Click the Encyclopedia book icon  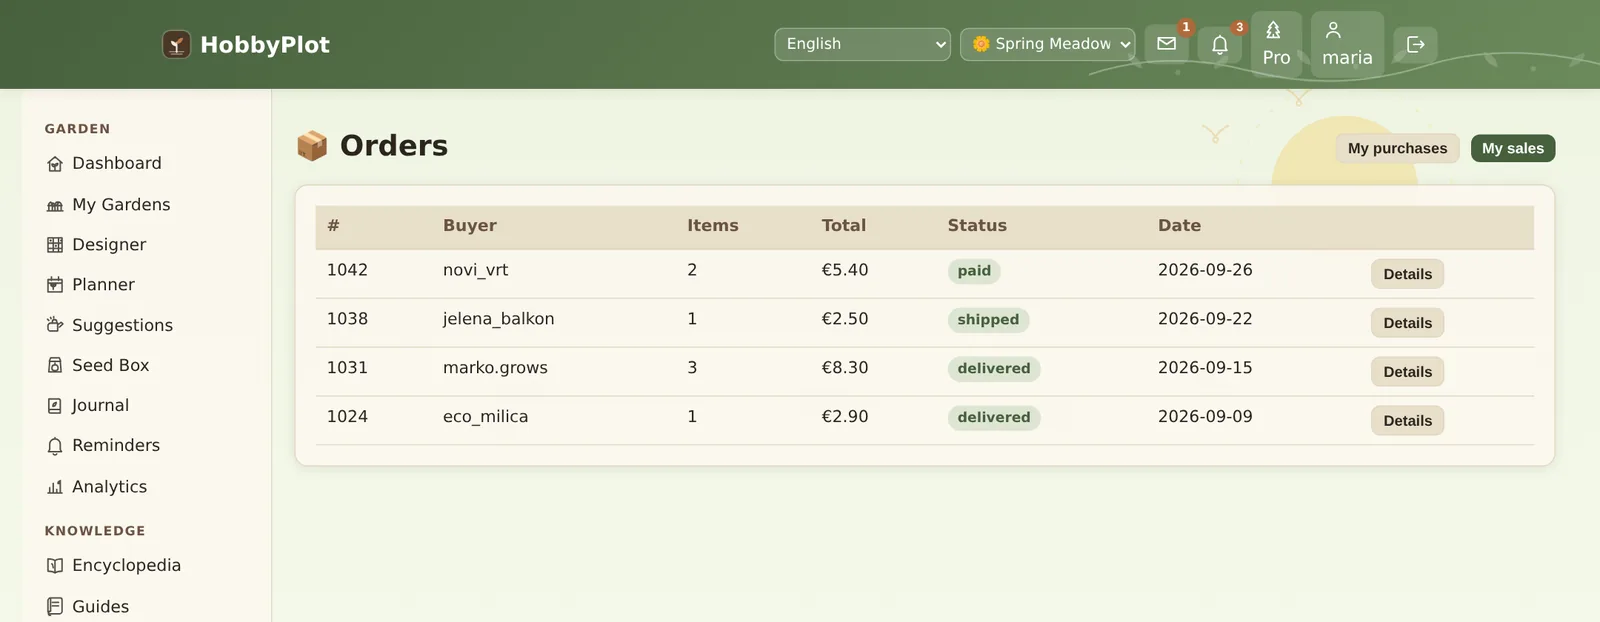coord(55,566)
